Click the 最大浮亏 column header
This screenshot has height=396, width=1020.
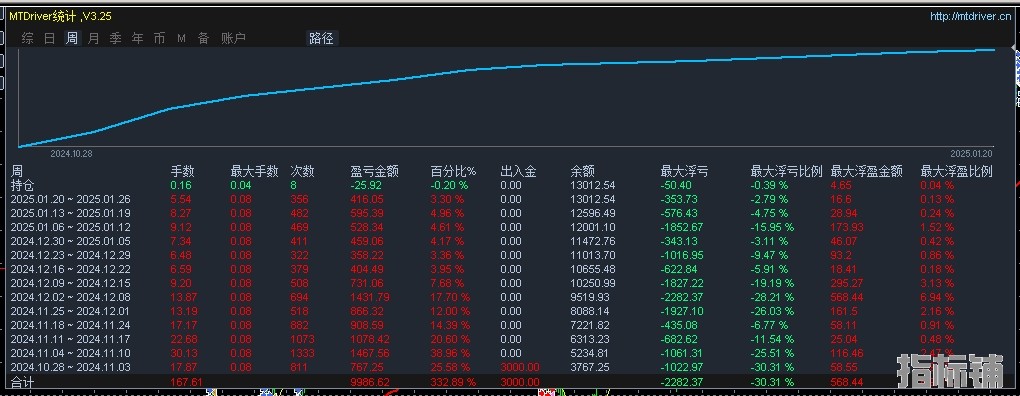click(684, 172)
